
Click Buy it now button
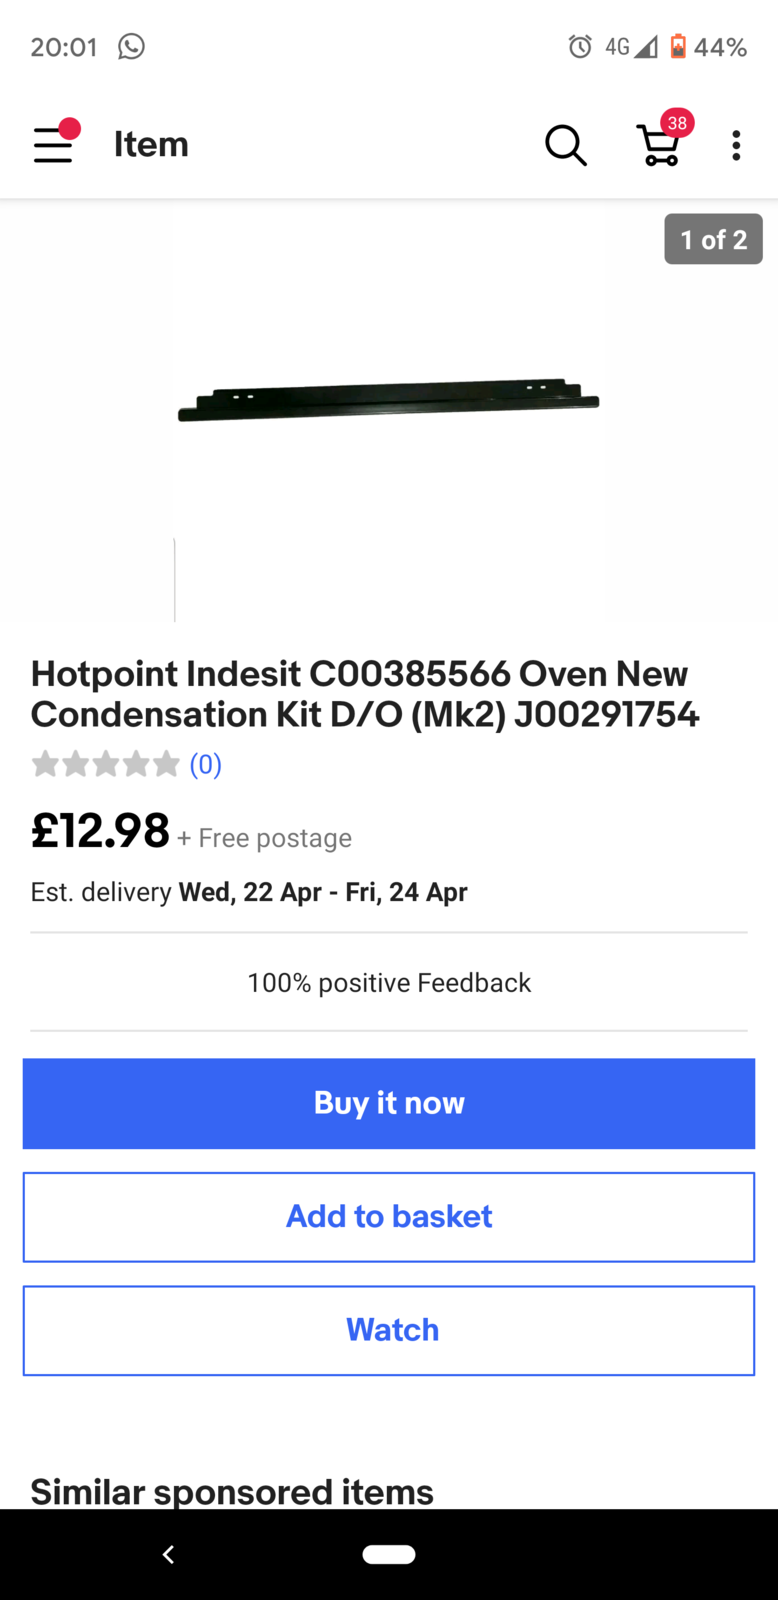[x=389, y=1103]
